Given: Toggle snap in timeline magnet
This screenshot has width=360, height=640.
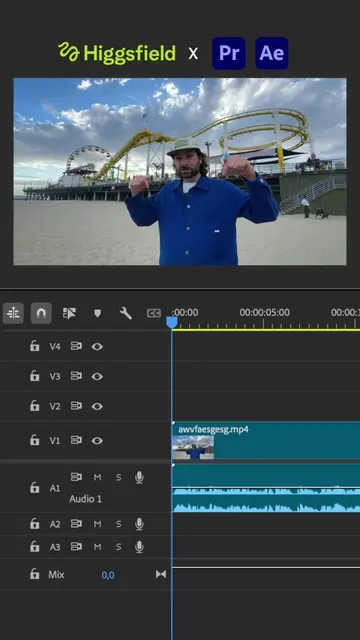Looking at the screenshot, I should tap(41, 313).
